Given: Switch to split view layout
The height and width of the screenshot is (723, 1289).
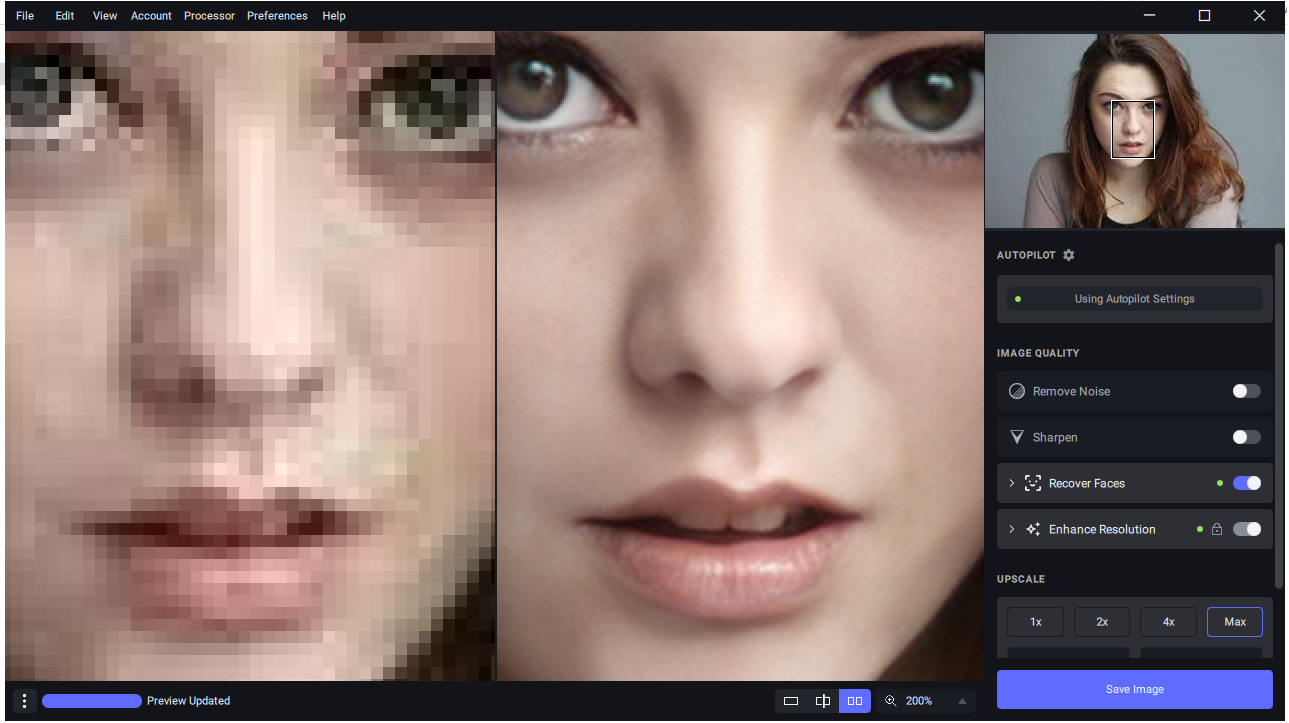Looking at the screenshot, I should pos(823,701).
